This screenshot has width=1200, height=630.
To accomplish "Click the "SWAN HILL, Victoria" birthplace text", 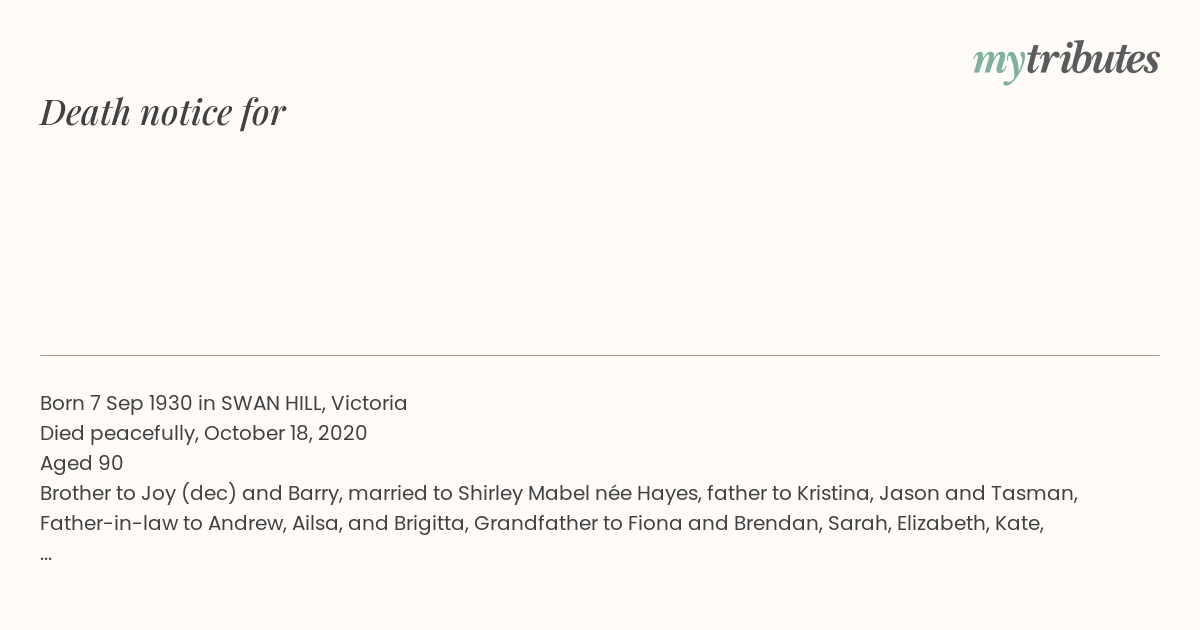I will pyautogui.click(x=314, y=404).
